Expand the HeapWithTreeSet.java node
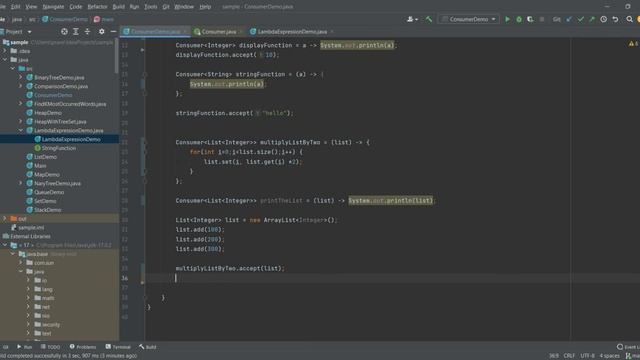 (20, 121)
